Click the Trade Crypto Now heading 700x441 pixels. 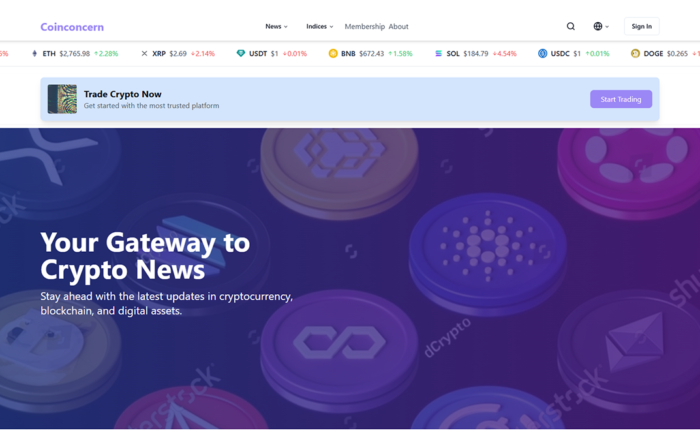122,94
